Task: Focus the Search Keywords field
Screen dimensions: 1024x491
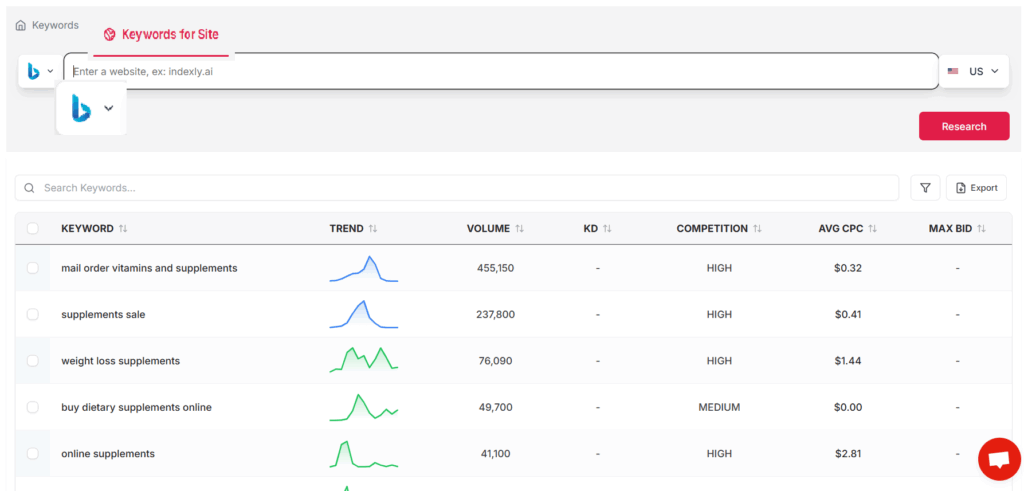Action: [x=457, y=188]
